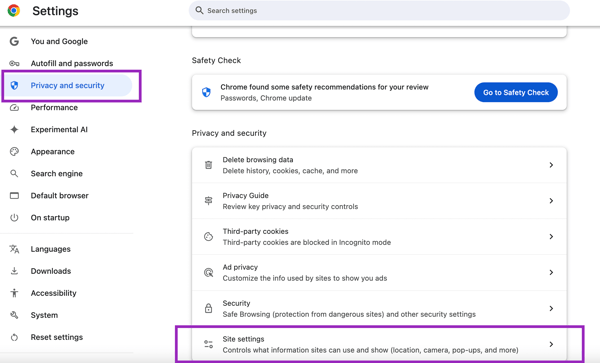Click the Chrome logo beside Settings
The height and width of the screenshot is (363, 600).
click(14, 11)
